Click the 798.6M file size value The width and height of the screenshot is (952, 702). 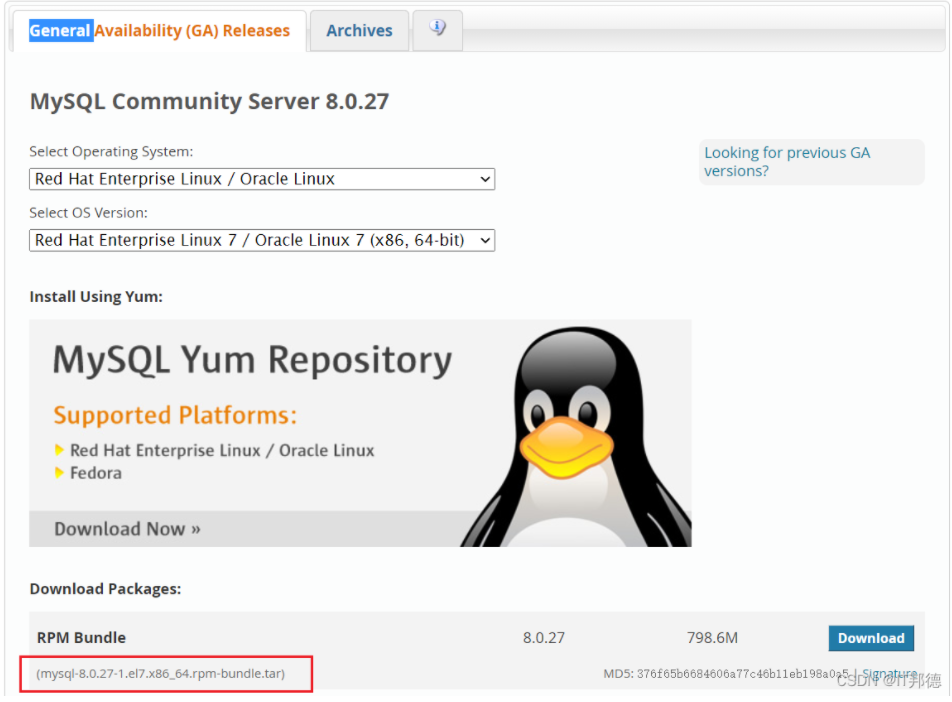pos(712,638)
